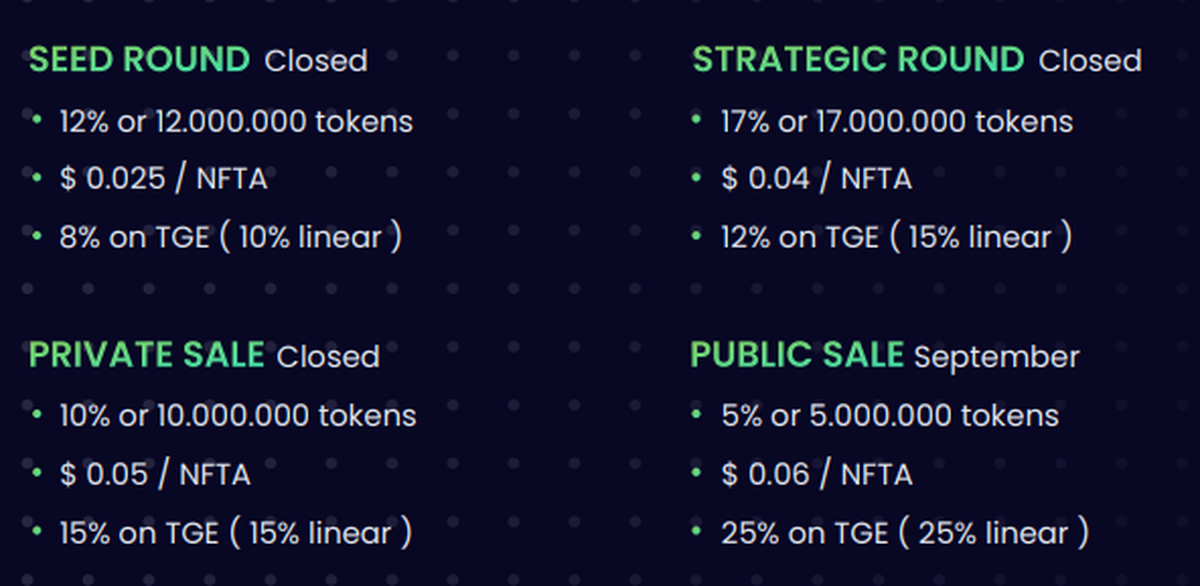This screenshot has width=1200, height=586.
Task: Click the 8% on TGE (10% linear) line
Action: pos(231,238)
